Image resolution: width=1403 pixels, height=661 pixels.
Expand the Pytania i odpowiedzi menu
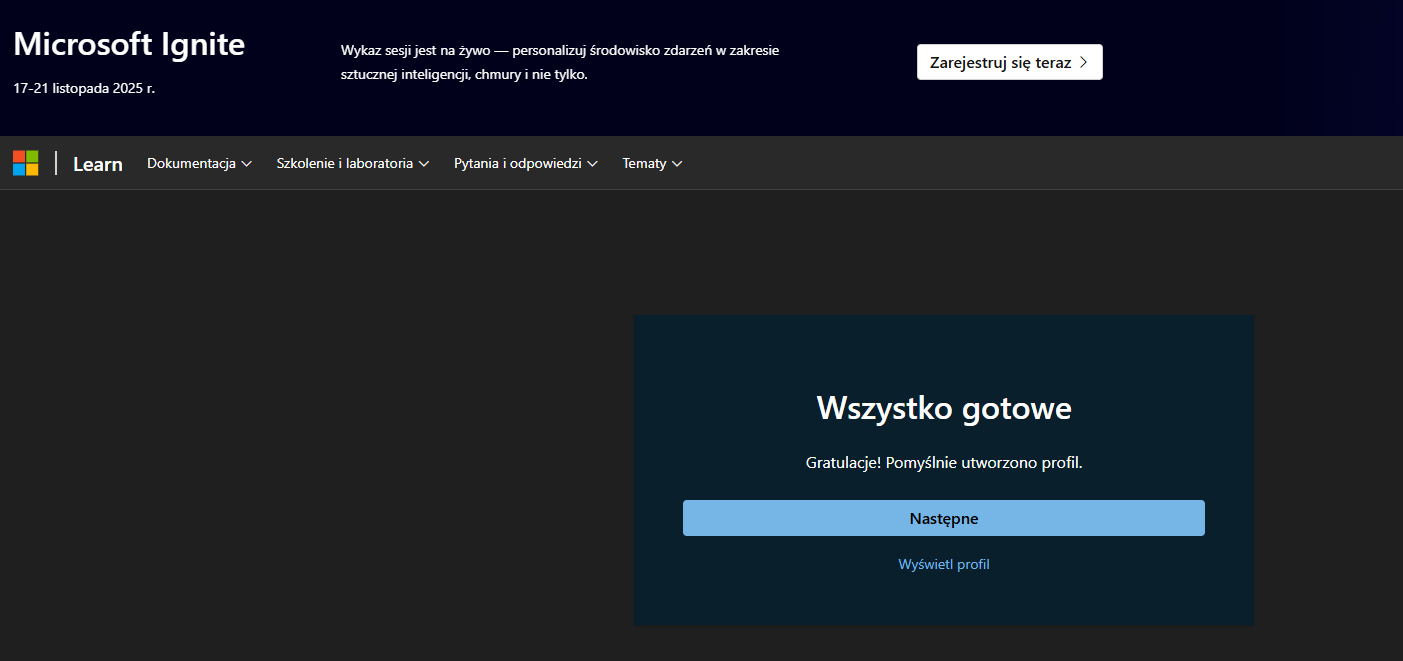coord(526,163)
